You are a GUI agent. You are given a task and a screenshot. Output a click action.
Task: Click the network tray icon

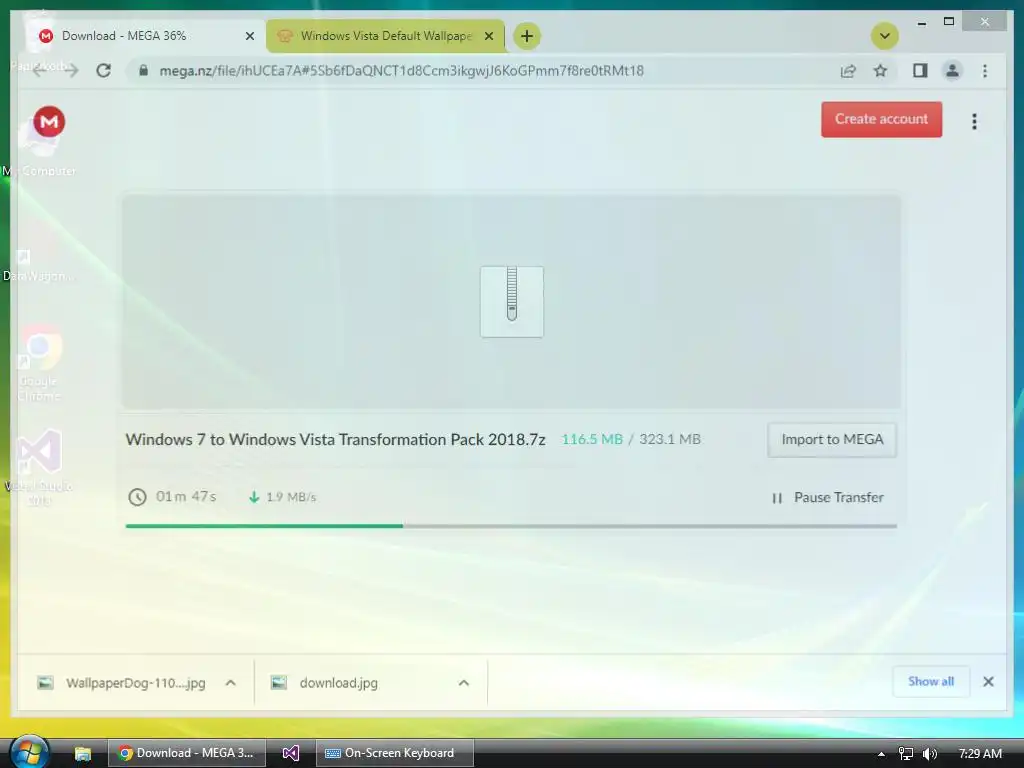click(906, 754)
